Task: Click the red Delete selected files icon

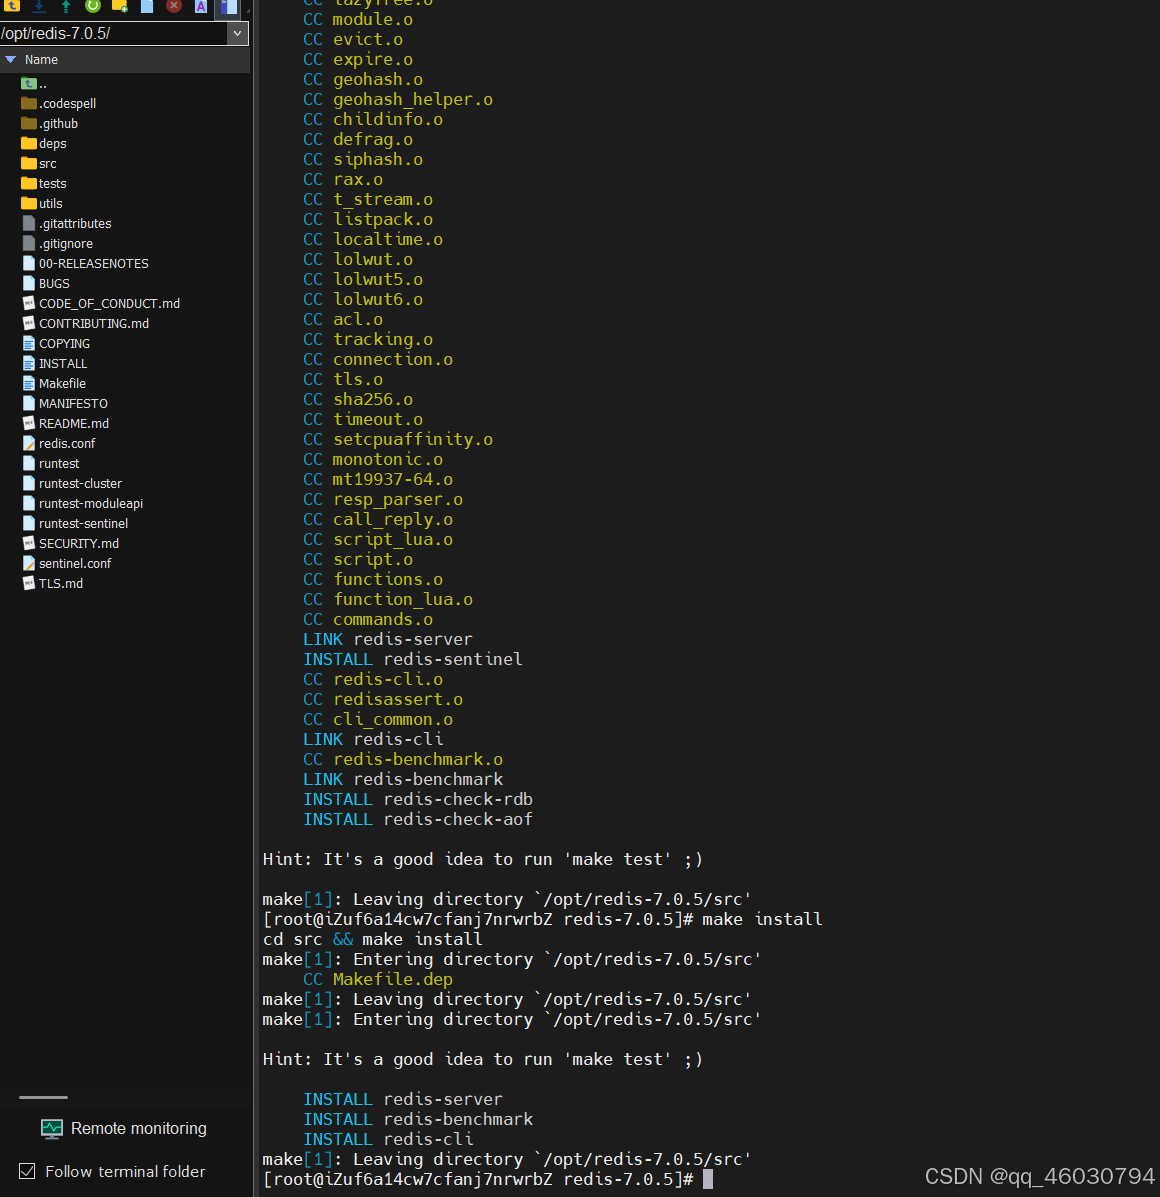Action: (x=174, y=6)
